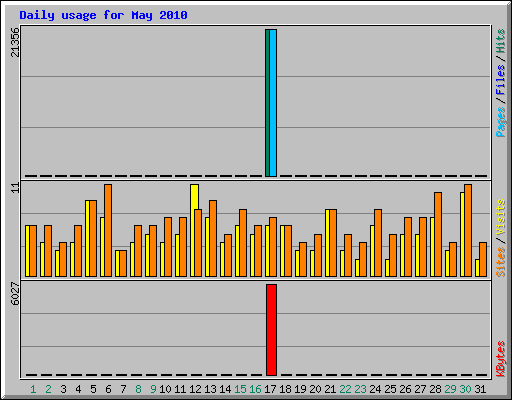Click day label 9 on the axis
The height and width of the screenshot is (400, 512).
pyautogui.click(x=153, y=389)
